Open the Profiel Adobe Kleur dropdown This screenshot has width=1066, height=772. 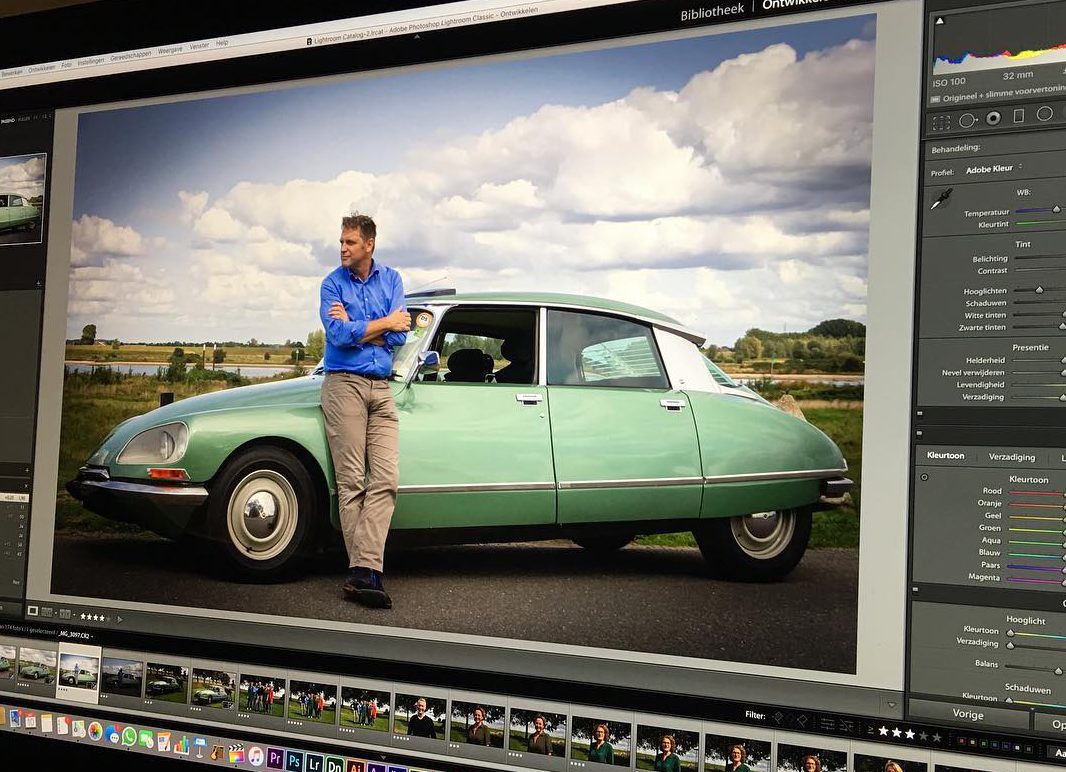[994, 169]
